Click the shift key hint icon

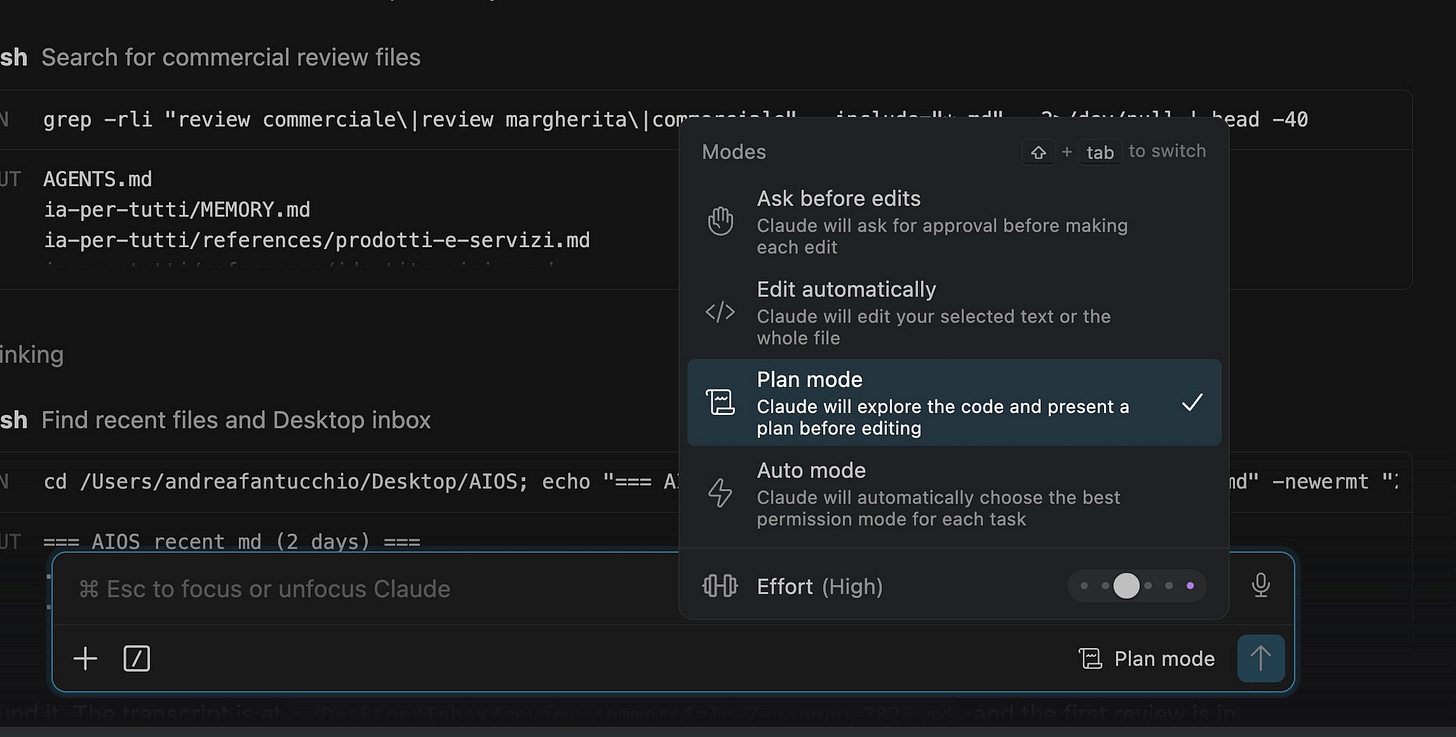click(x=1038, y=152)
